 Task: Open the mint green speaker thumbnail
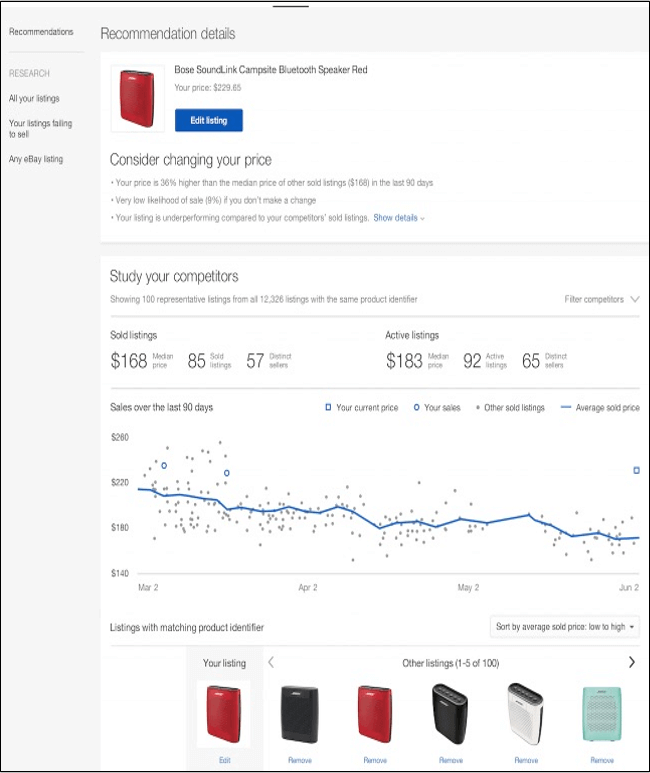602,714
